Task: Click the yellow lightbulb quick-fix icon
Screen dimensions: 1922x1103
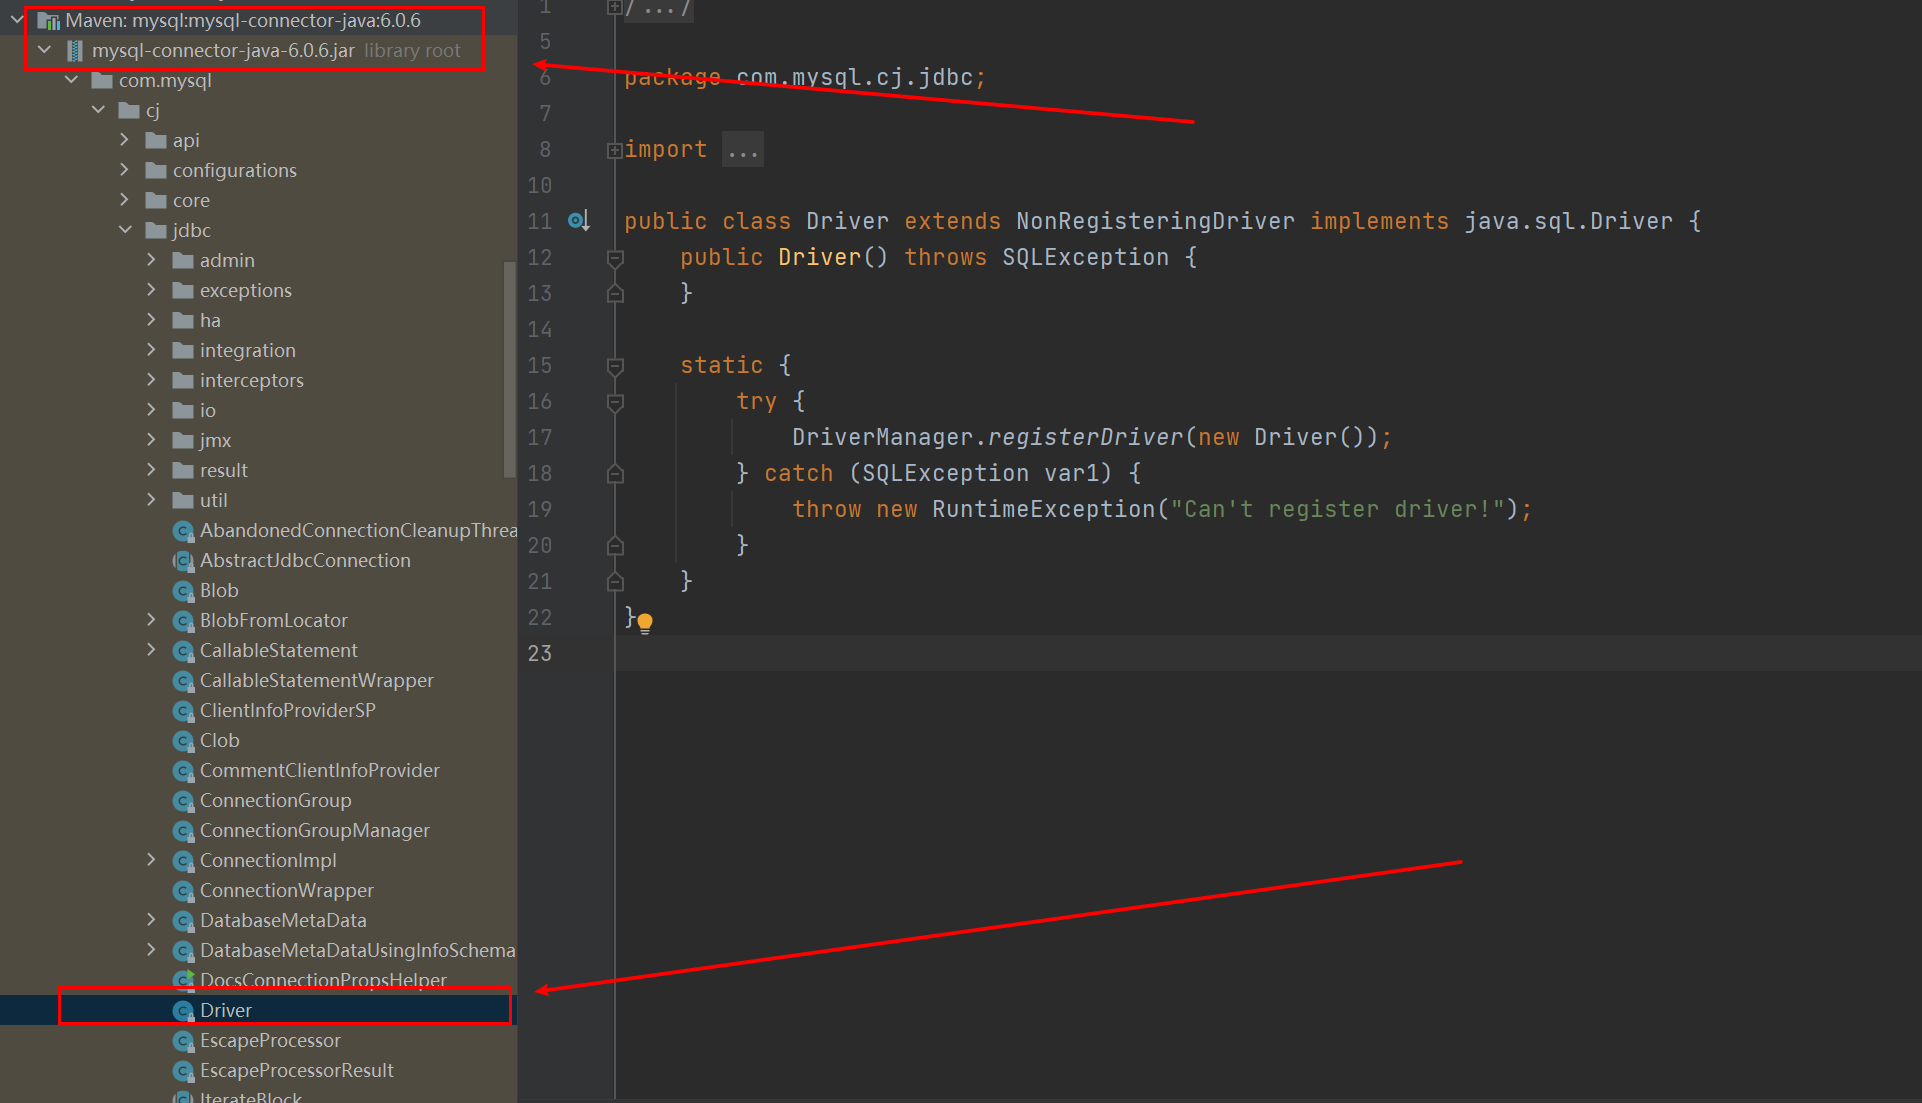Action: point(645,623)
